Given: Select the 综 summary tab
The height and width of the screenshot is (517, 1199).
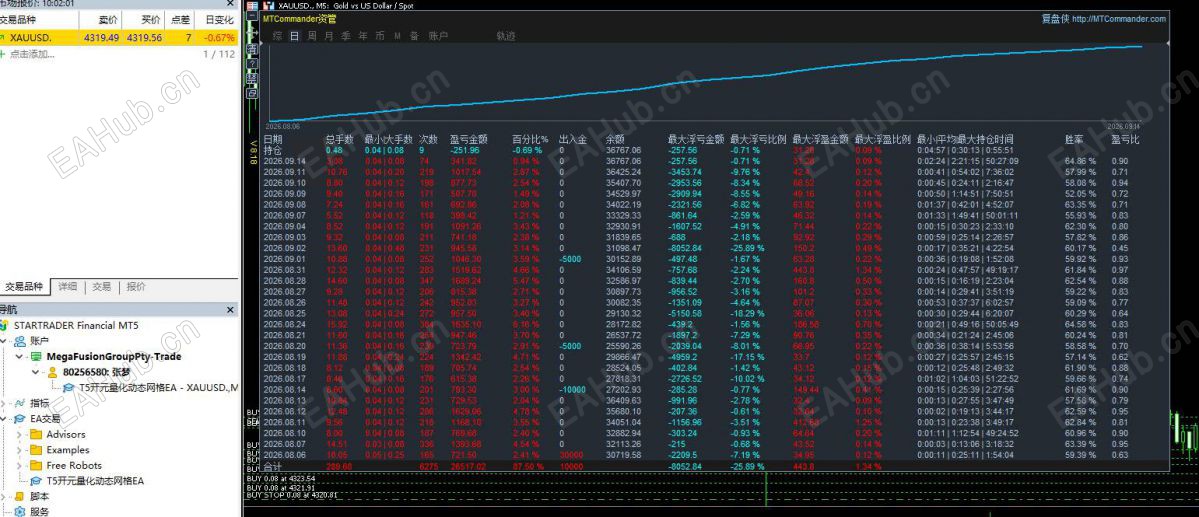Looking at the screenshot, I should pyautogui.click(x=278, y=35).
